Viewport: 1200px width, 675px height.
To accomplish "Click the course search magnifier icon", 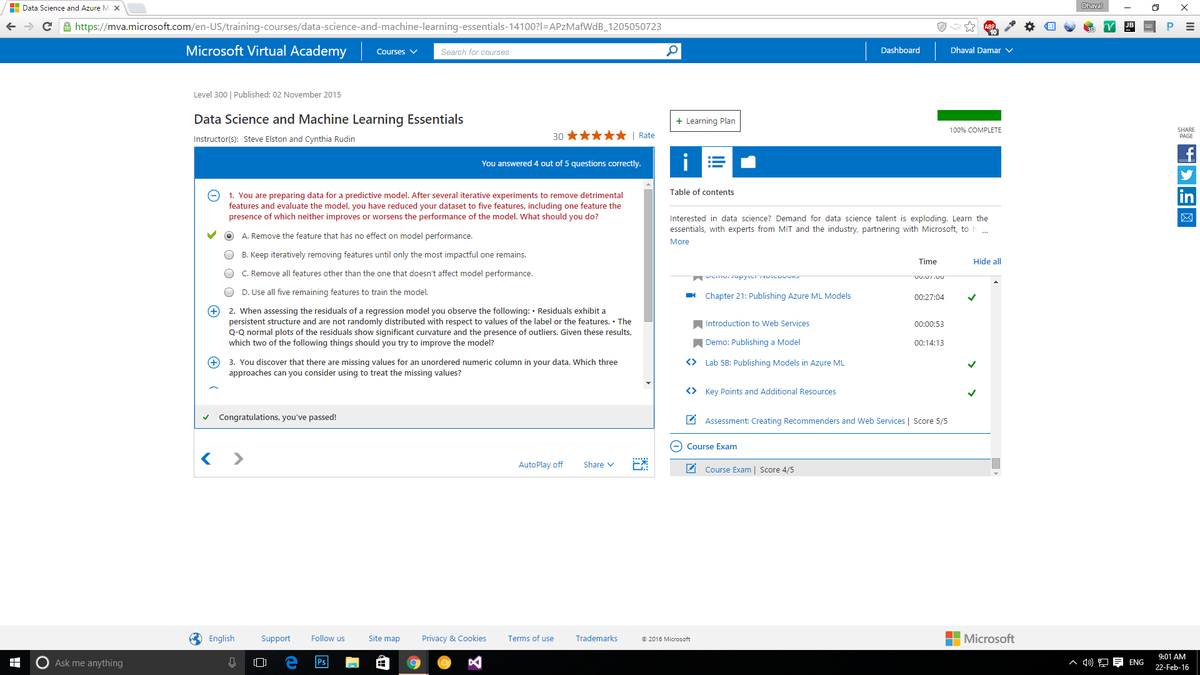I will (673, 51).
